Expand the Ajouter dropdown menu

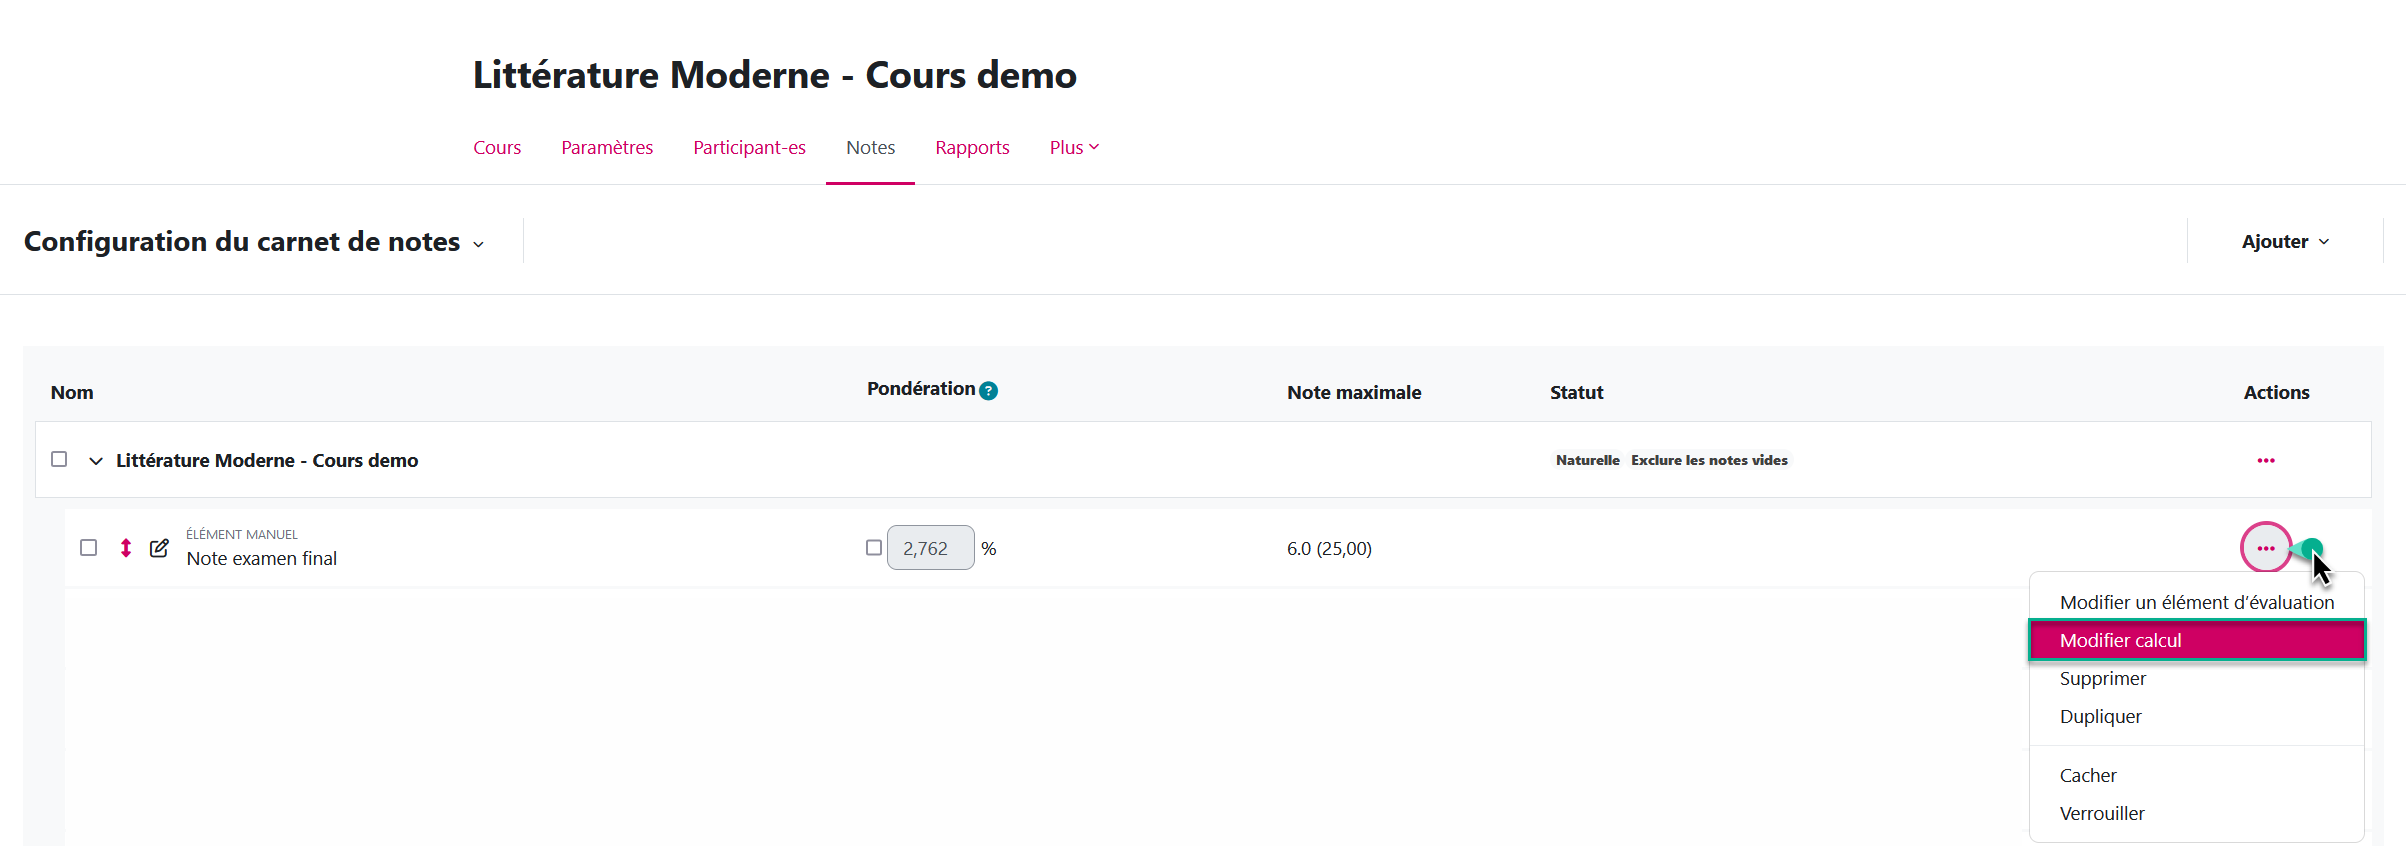[x=2284, y=242]
